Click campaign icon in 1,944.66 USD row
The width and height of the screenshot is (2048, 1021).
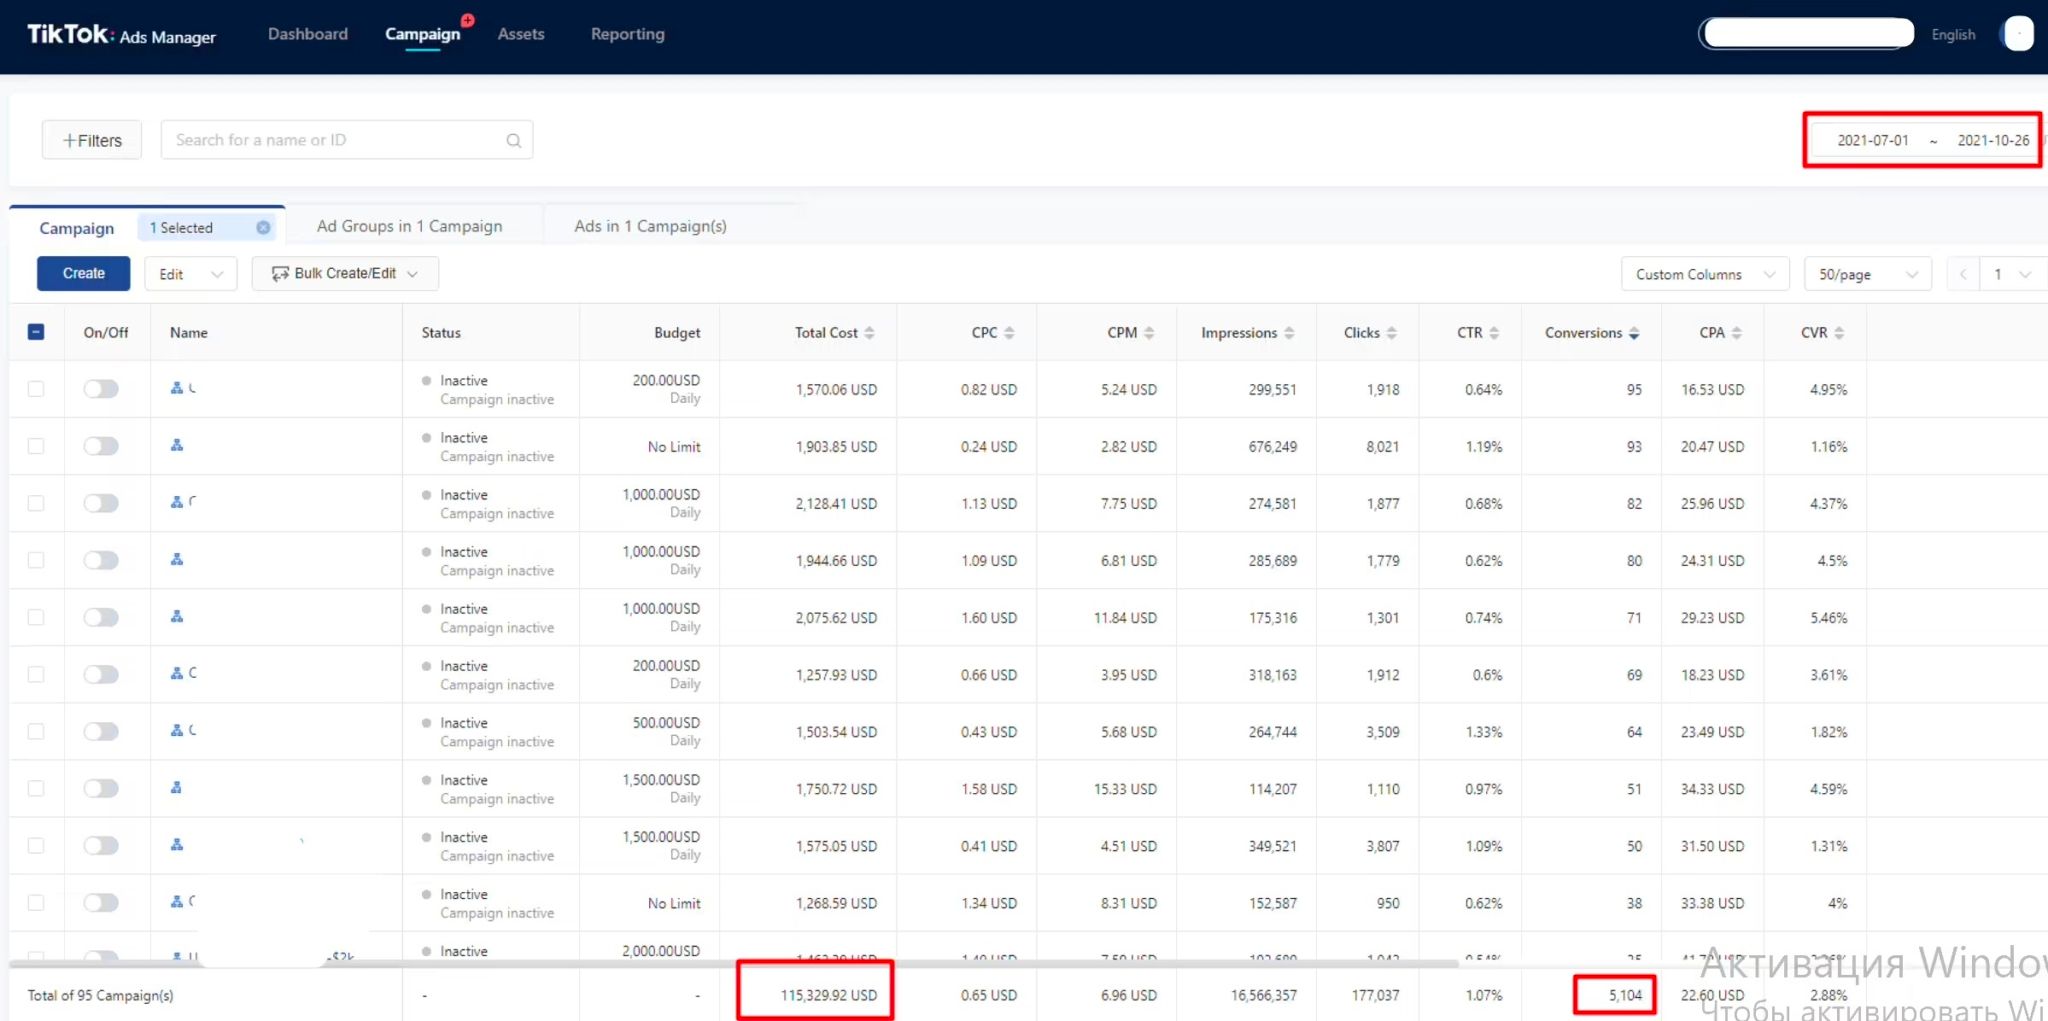(x=177, y=559)
